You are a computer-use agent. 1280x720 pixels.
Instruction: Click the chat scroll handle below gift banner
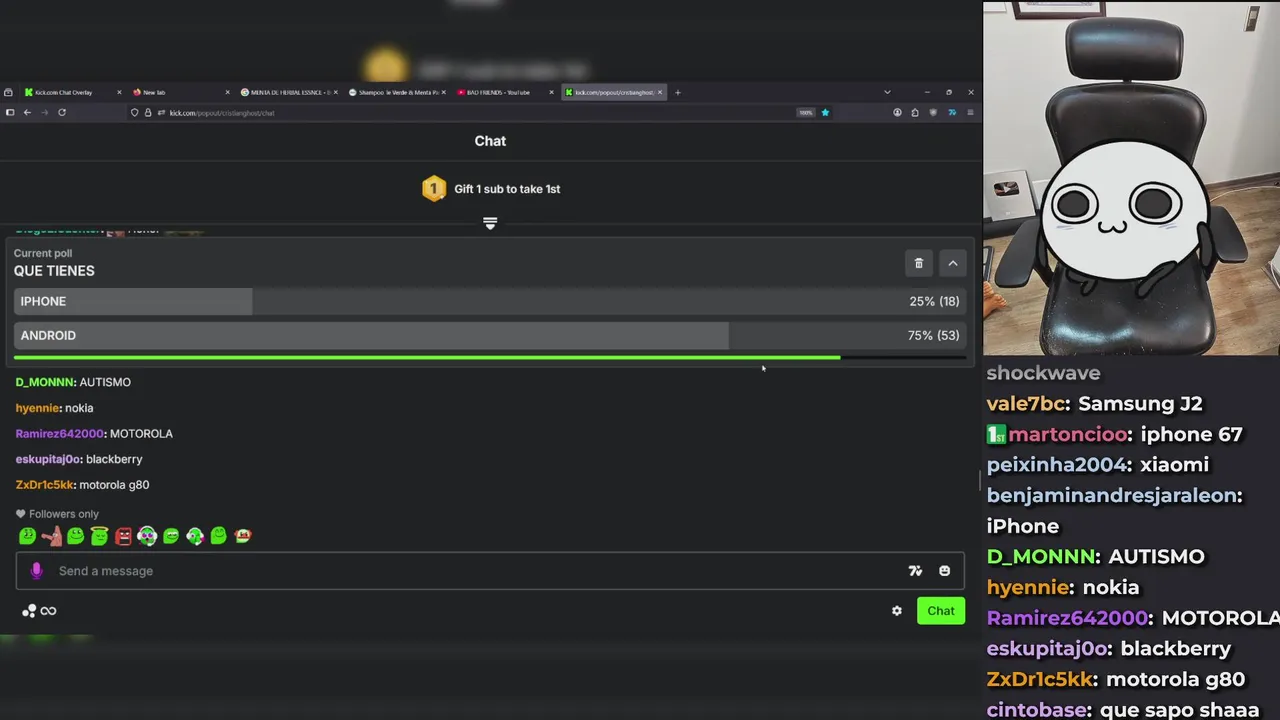[x=490, y=223]
